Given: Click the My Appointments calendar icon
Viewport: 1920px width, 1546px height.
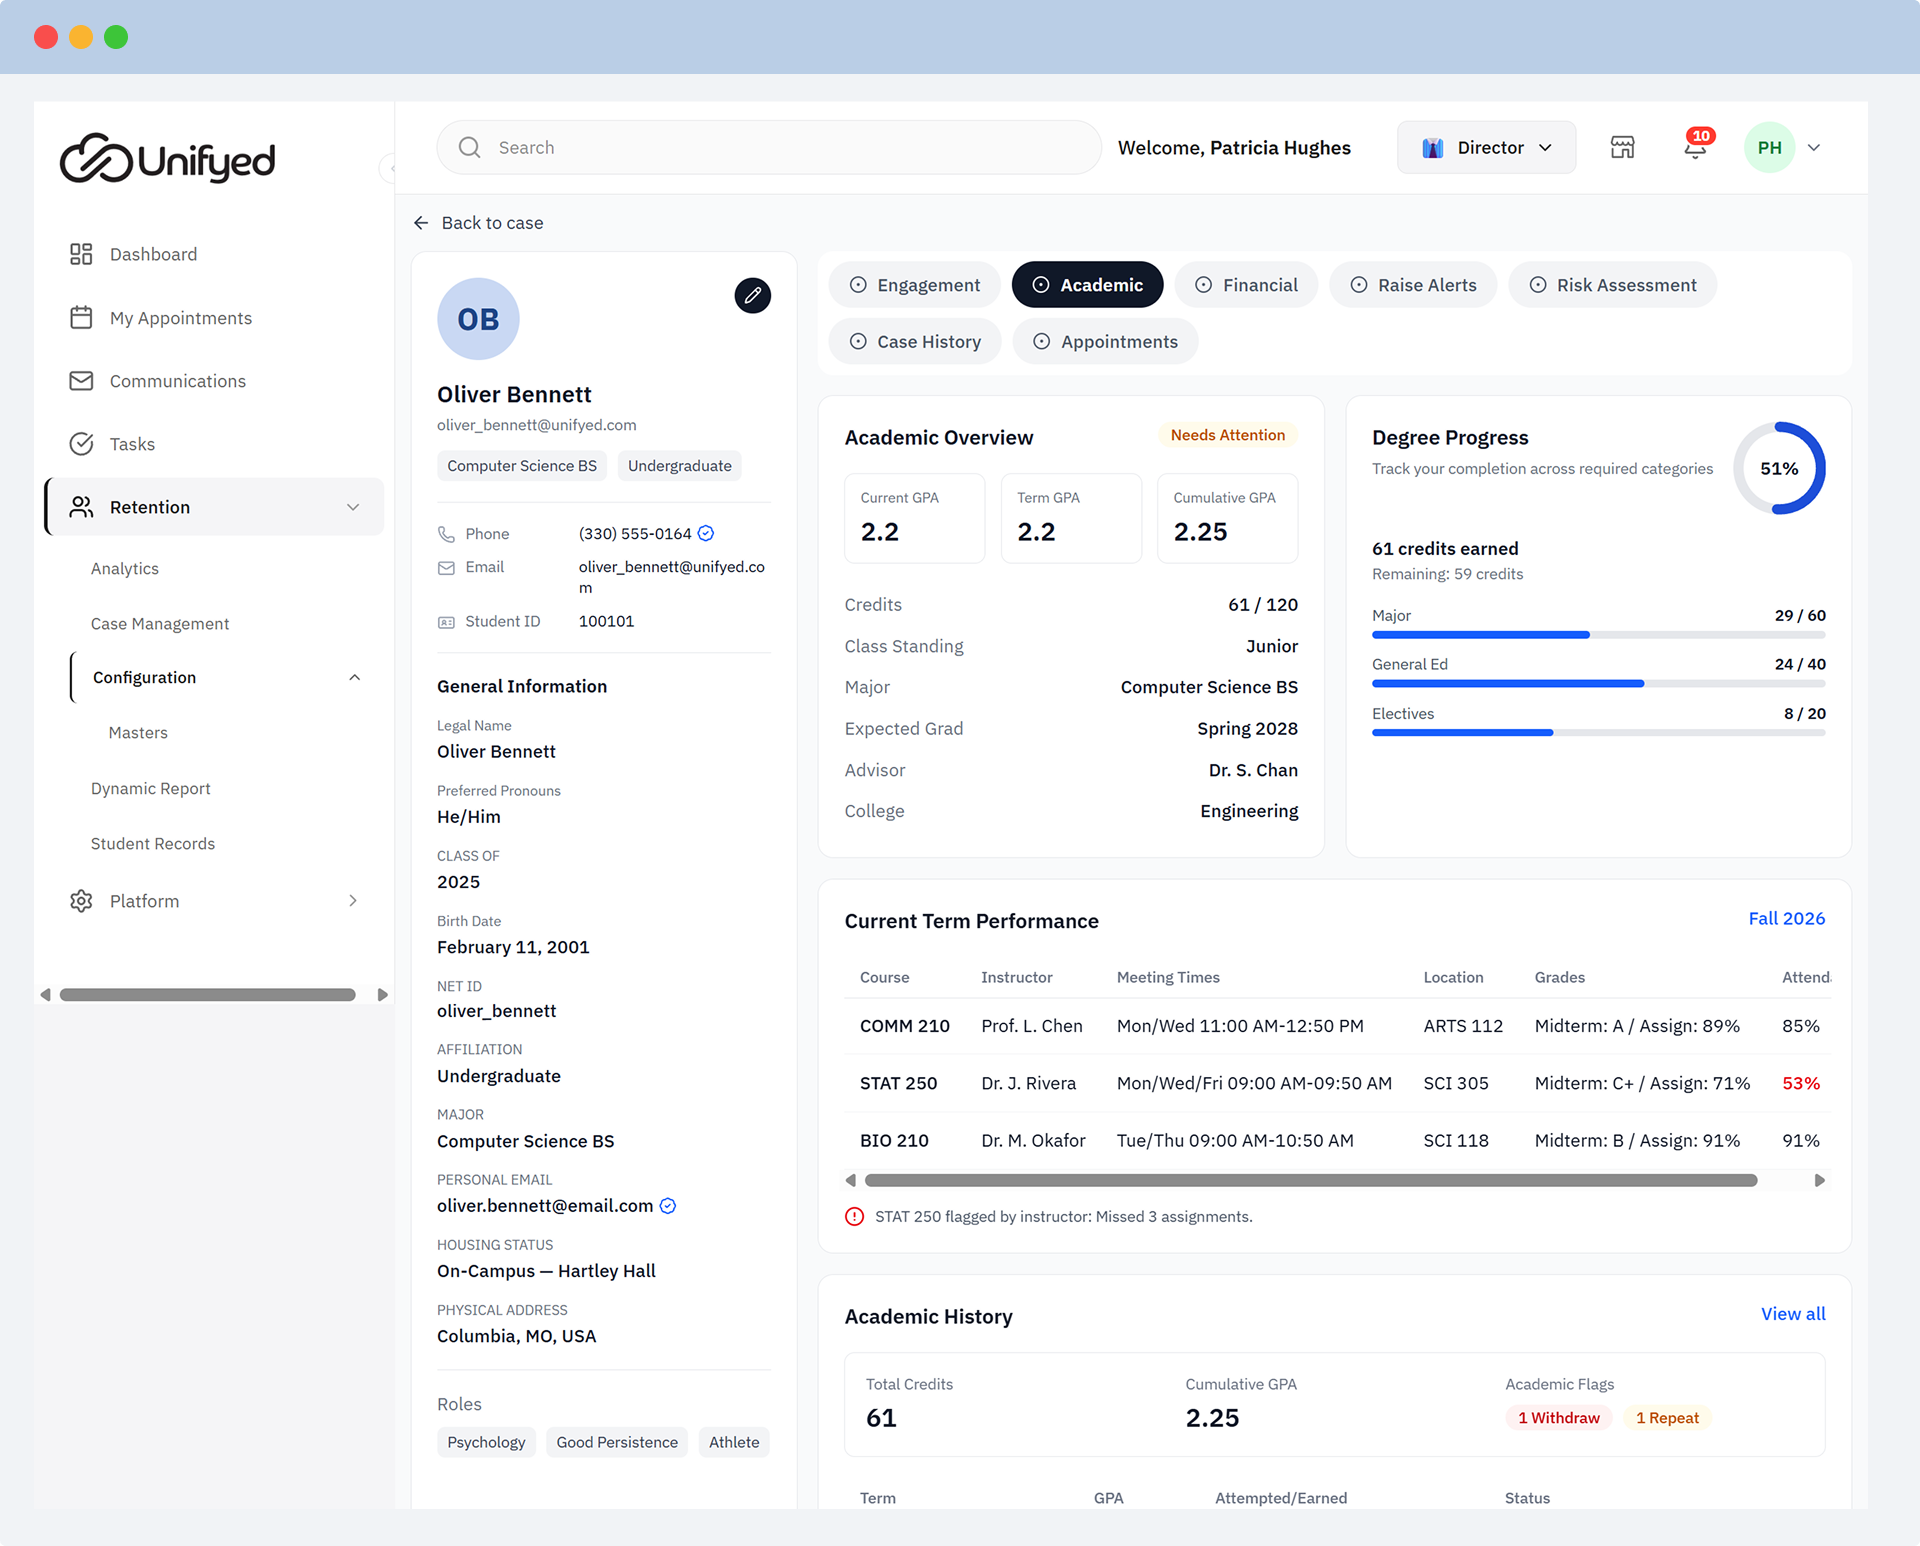Looking at the screenshot, I should [81, 317].
